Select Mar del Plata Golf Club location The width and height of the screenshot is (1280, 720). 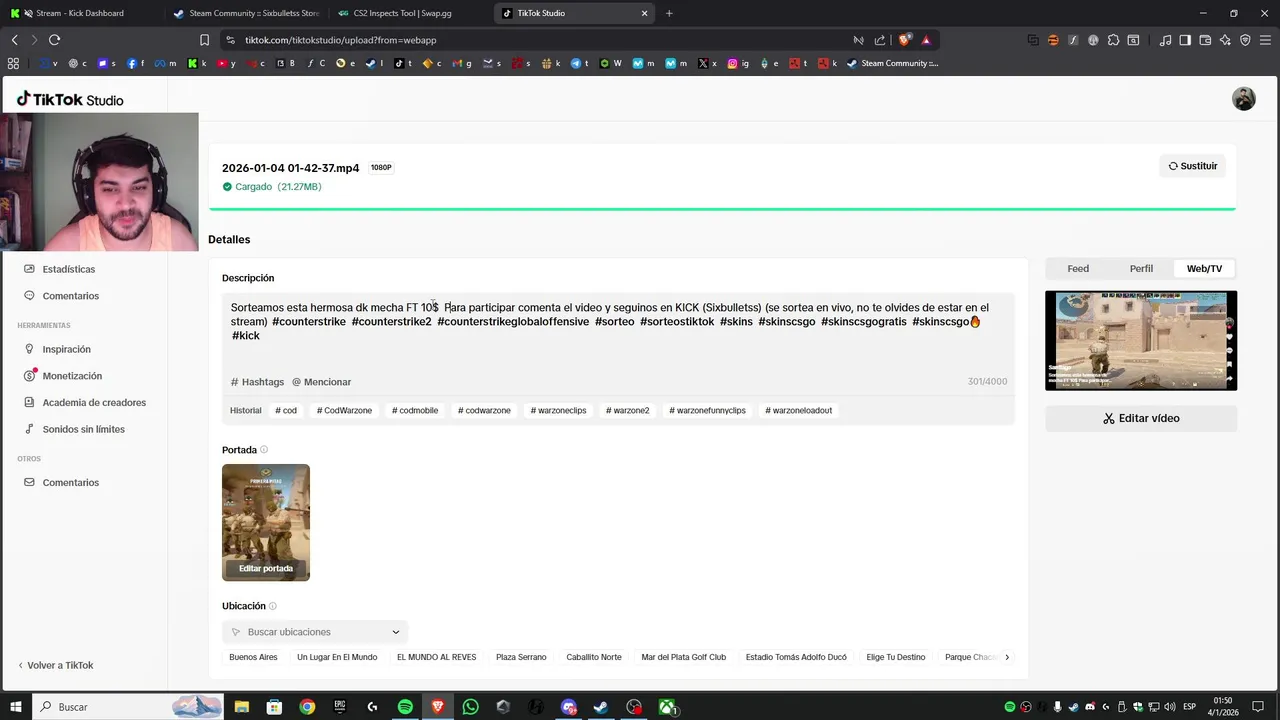684,657
